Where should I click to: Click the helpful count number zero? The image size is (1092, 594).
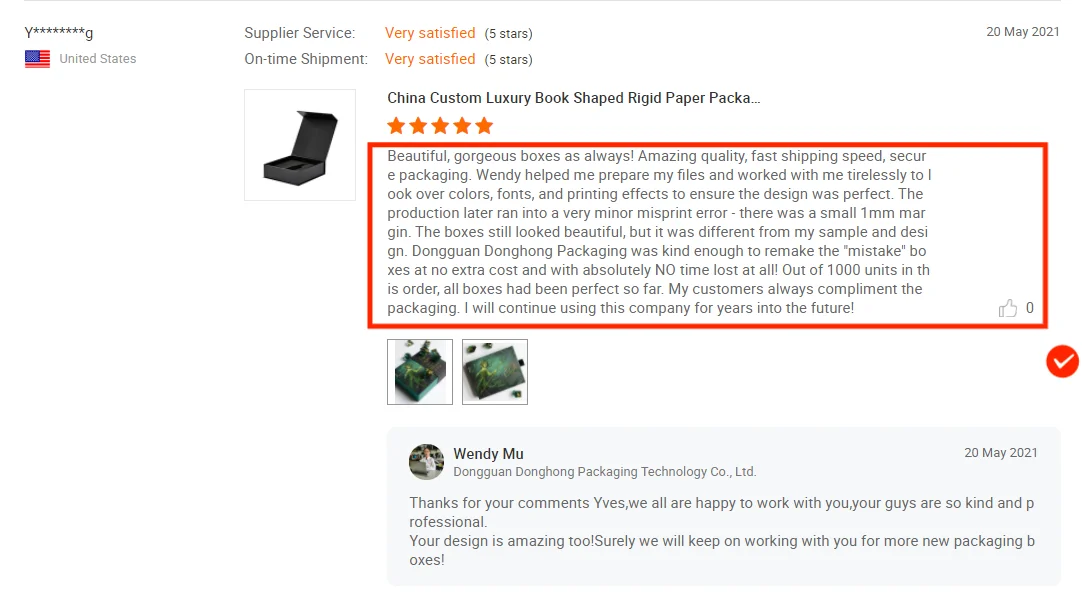pos(1029,308)
